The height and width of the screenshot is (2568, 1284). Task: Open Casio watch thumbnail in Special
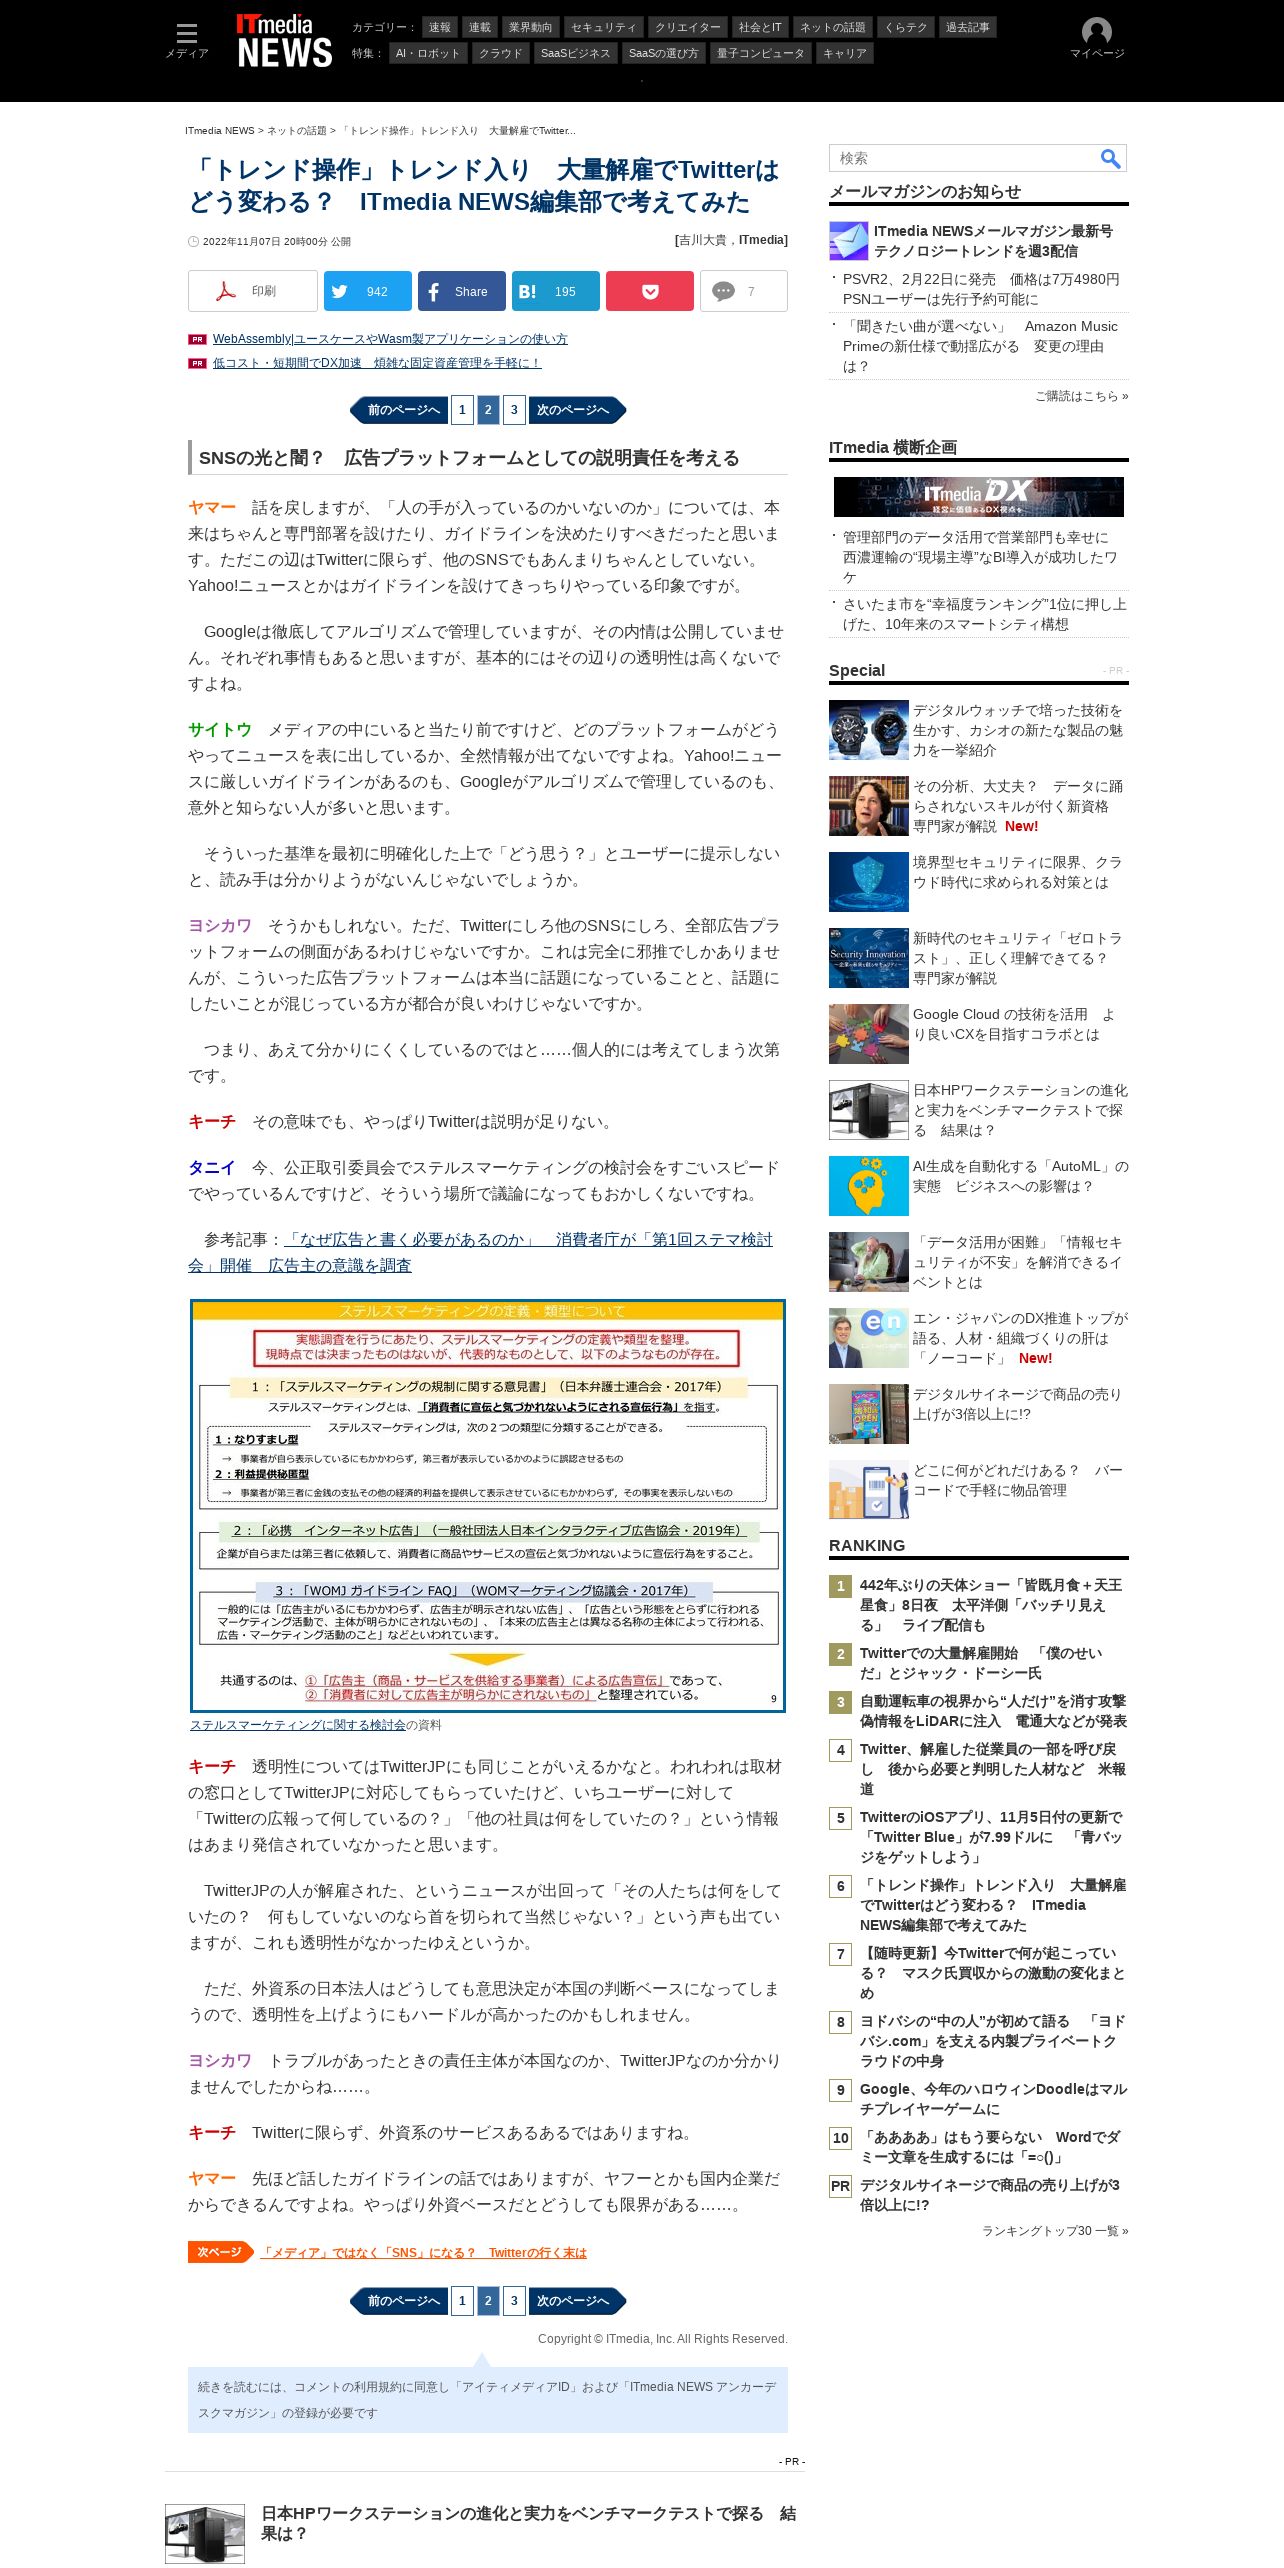[869, 730]
